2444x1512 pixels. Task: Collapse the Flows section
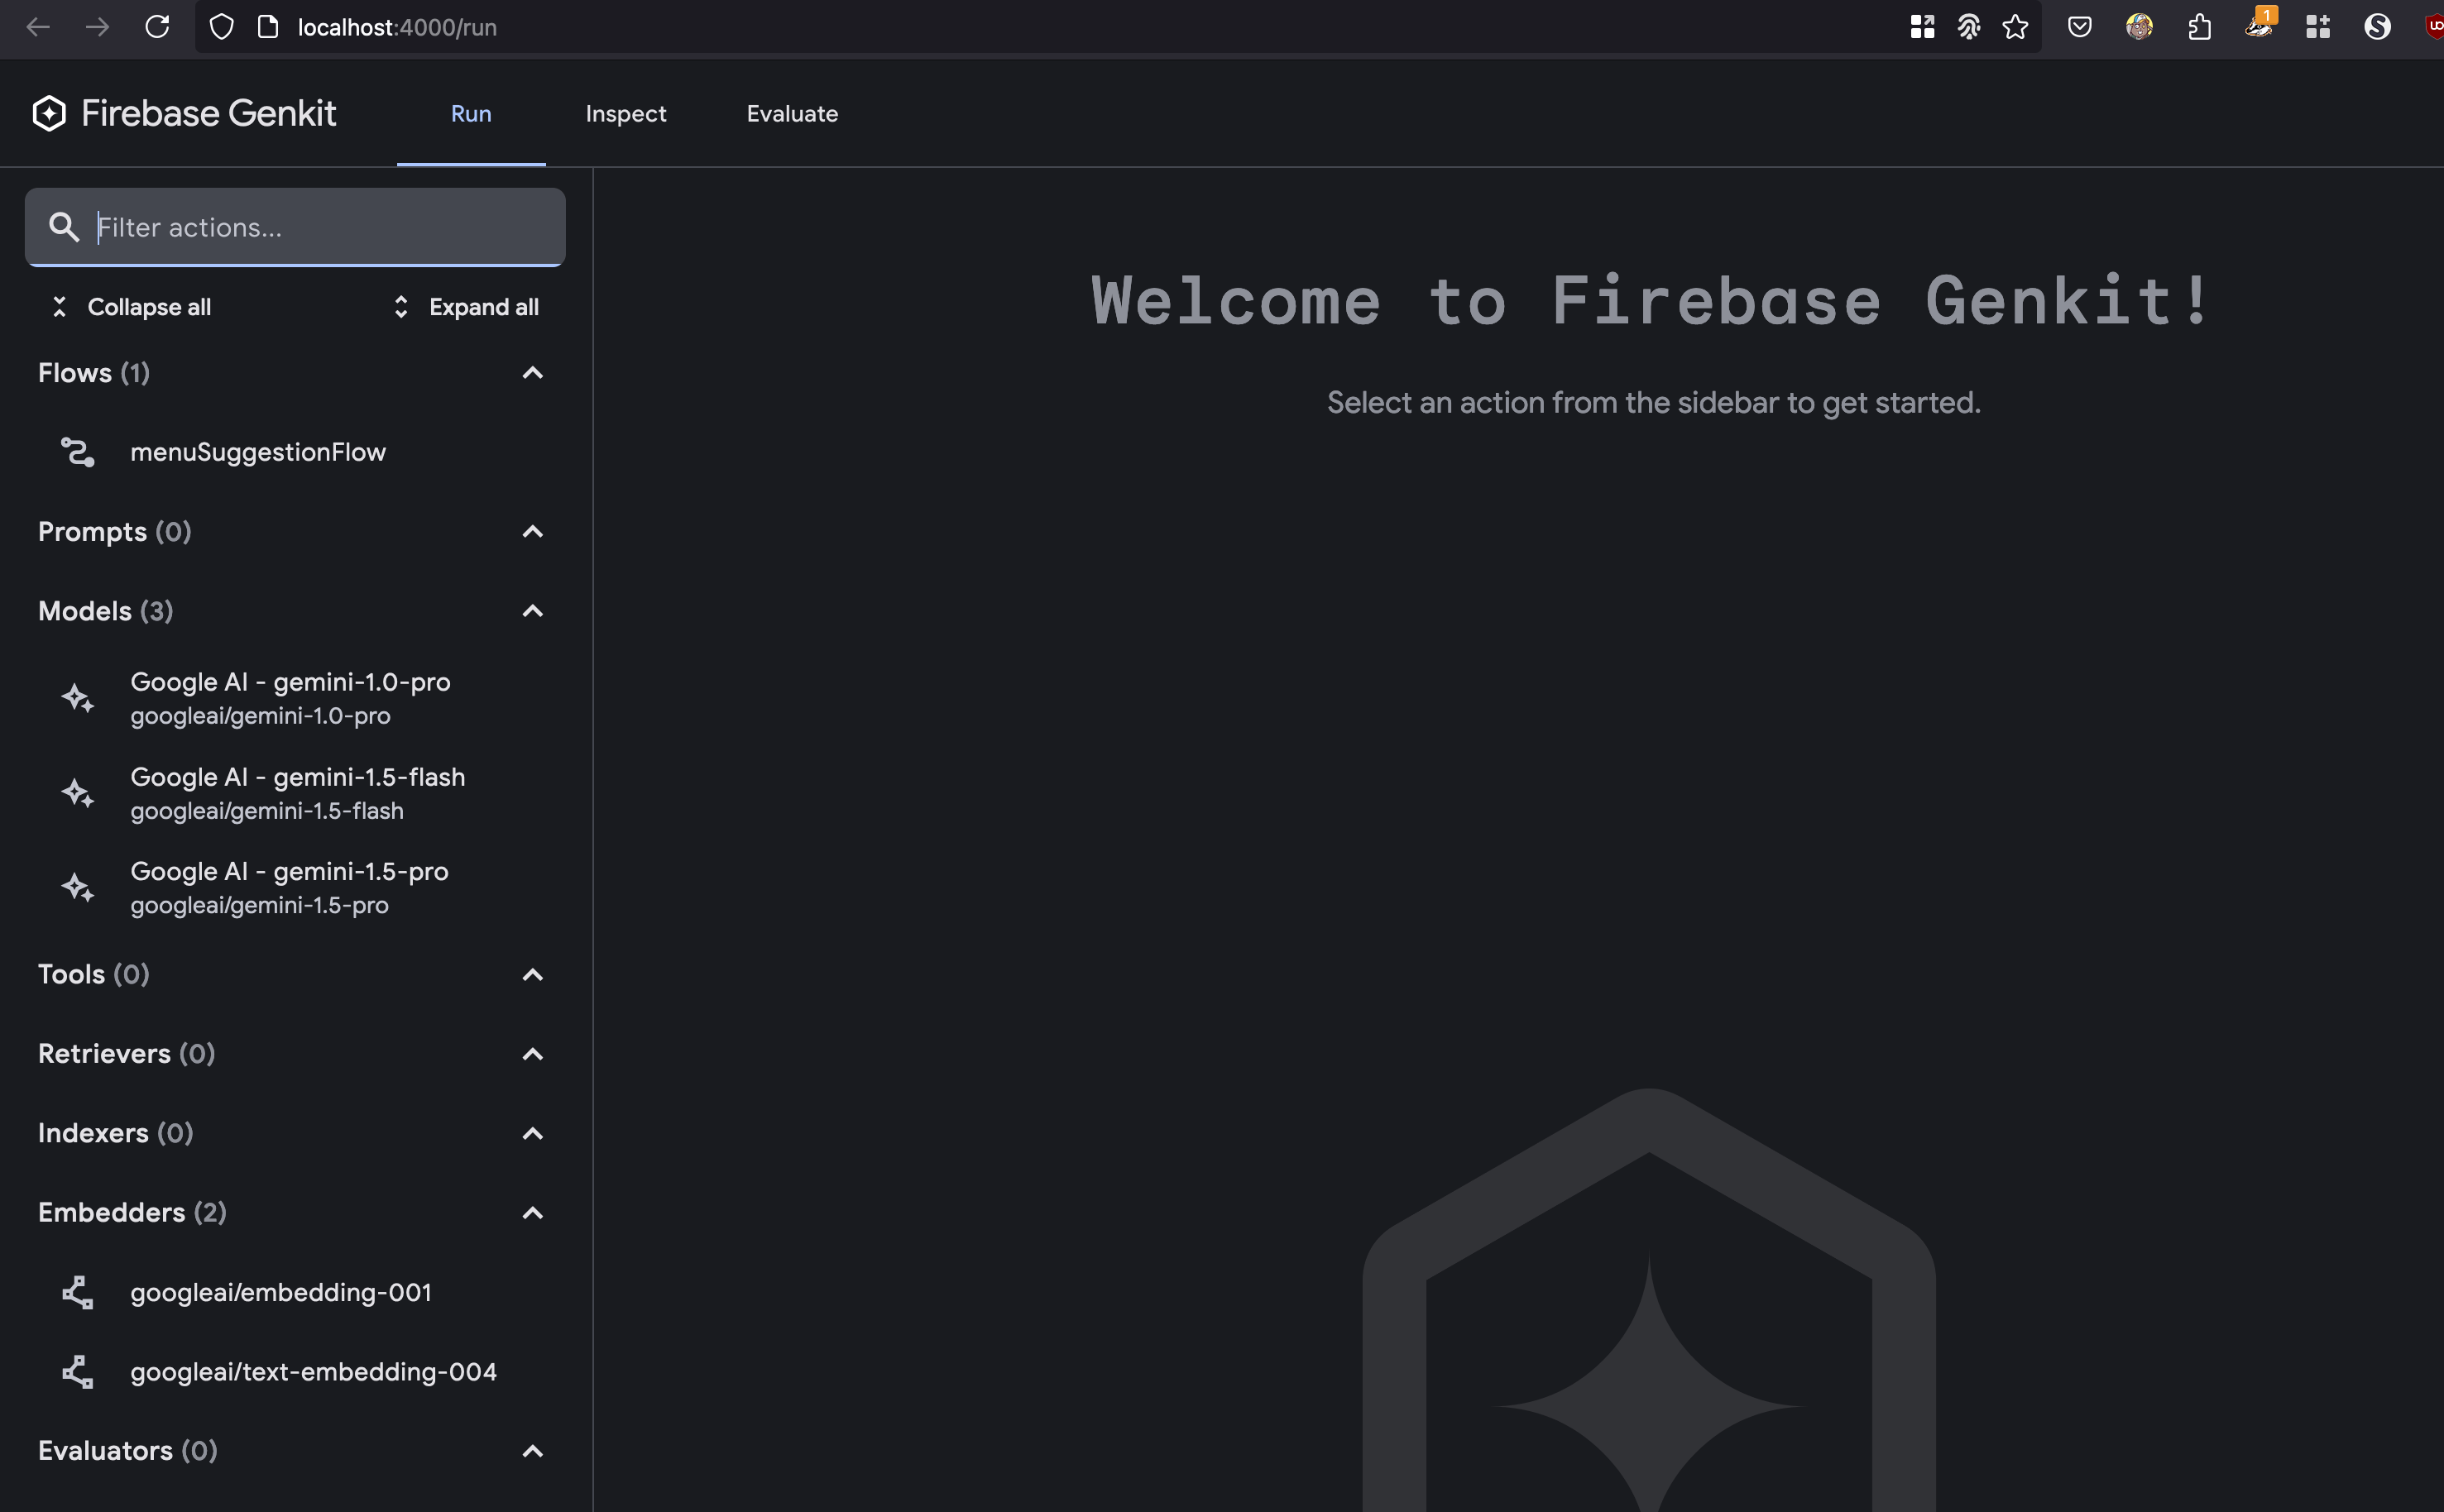[532, 373]
